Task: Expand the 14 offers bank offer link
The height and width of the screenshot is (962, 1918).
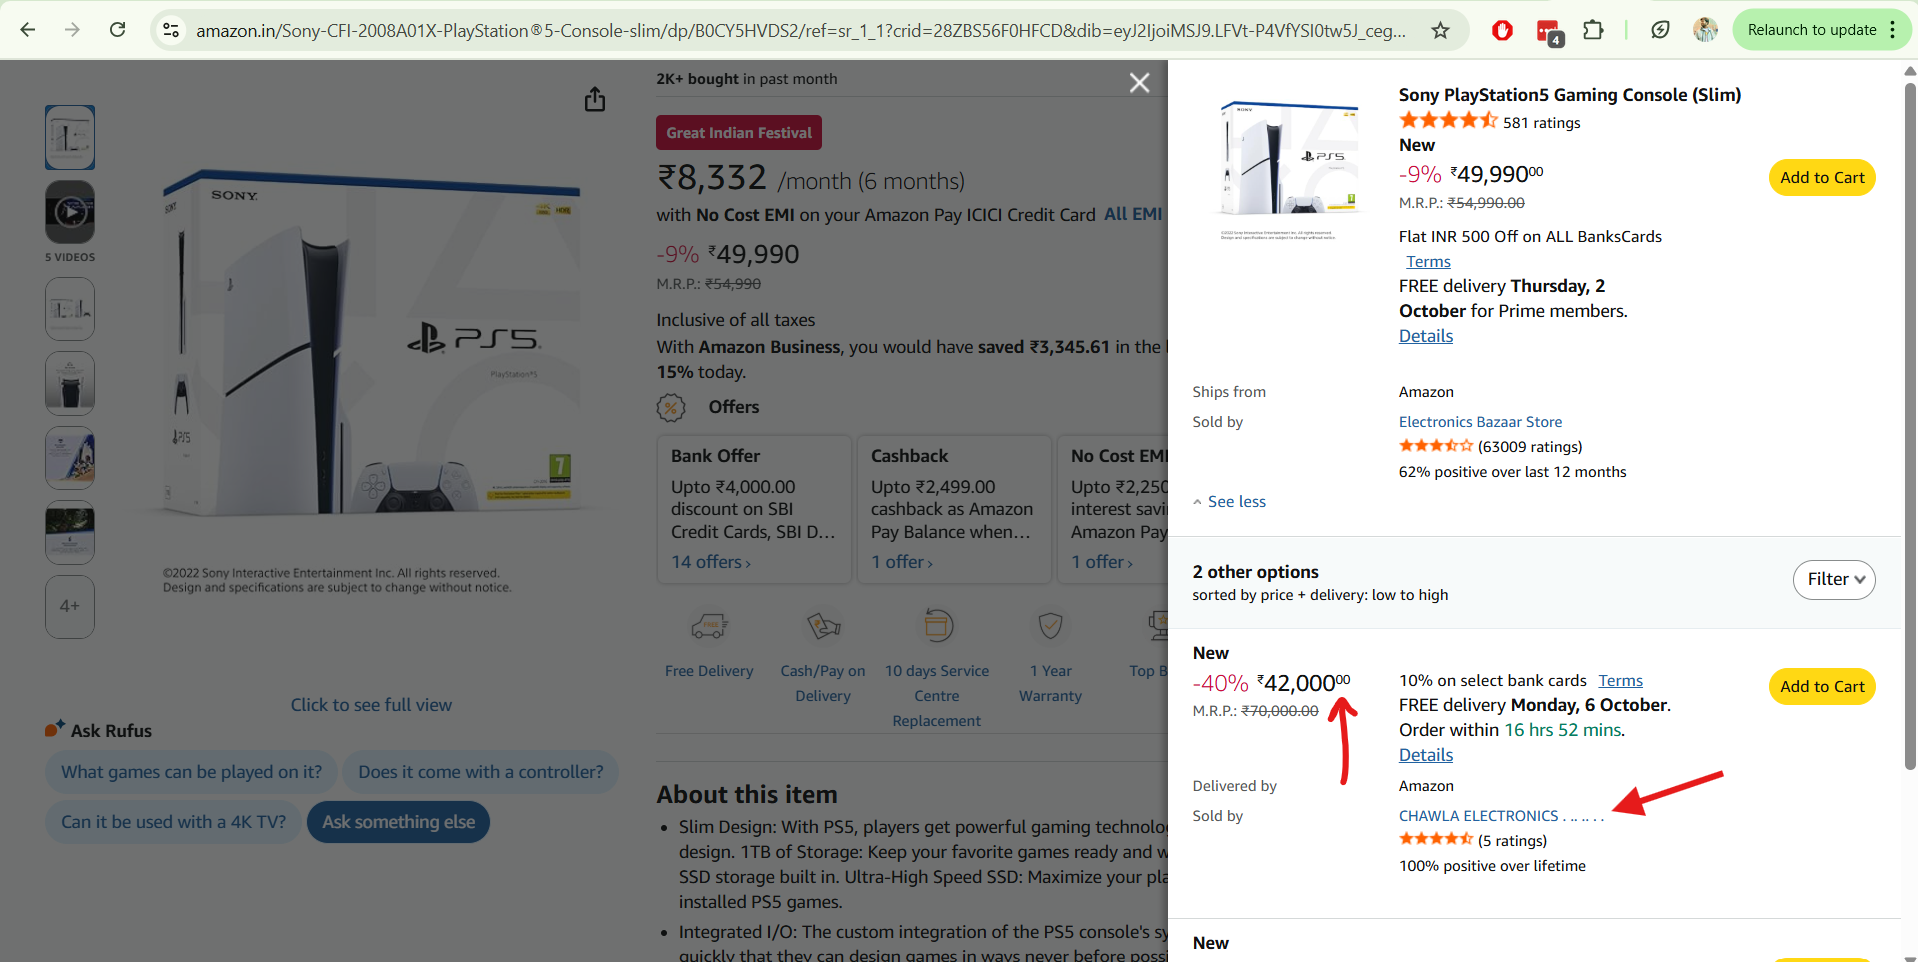Action: pyautogui.click(x=710, y=562)
